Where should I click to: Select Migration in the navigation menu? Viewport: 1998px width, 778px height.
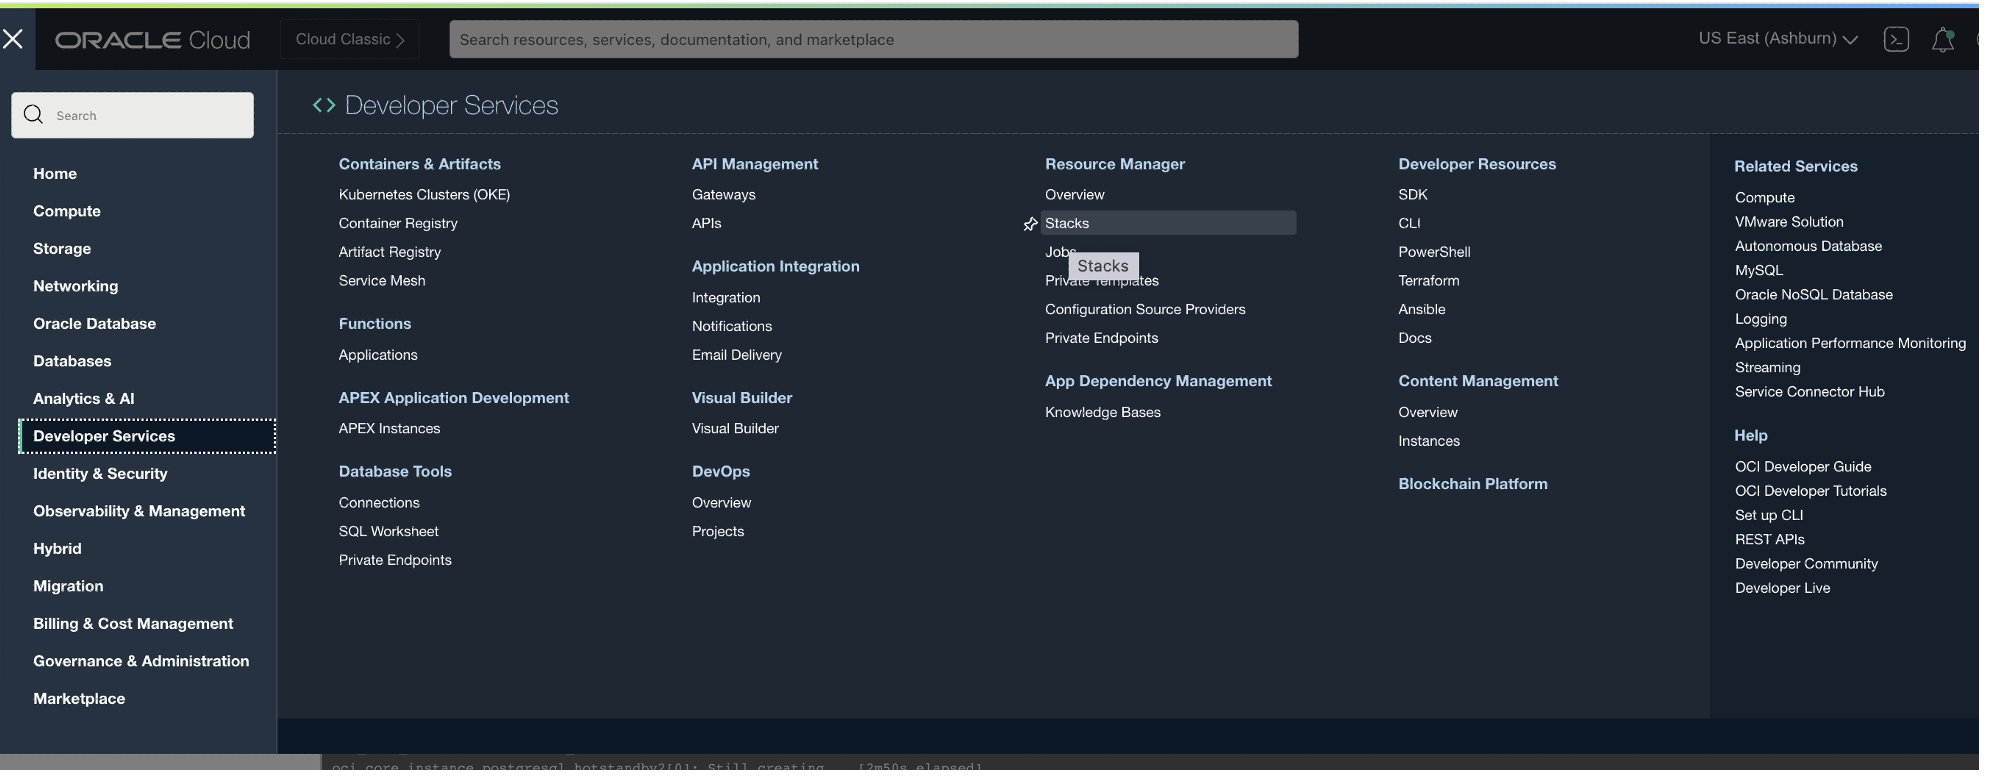coord(68,586)
